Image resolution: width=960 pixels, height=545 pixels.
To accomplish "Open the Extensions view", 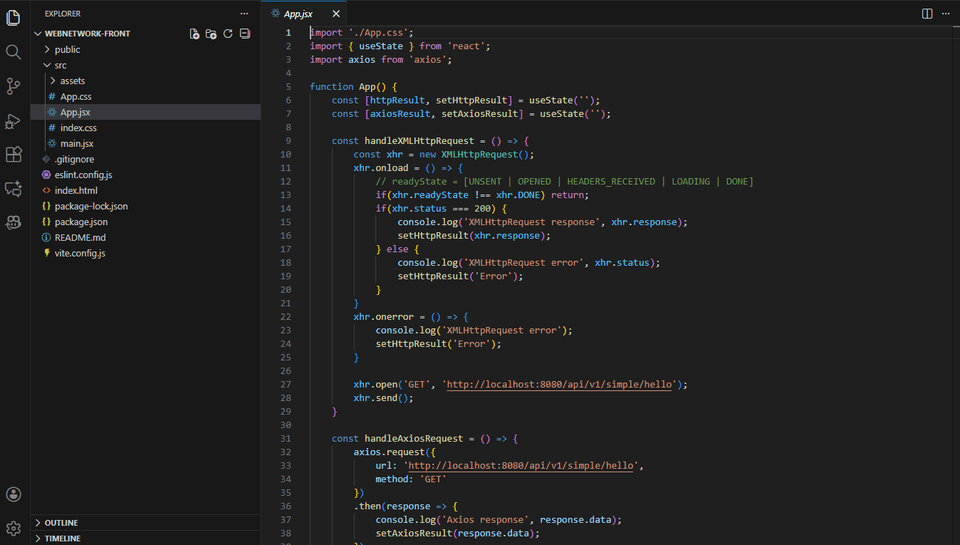I will coord(14,155).
